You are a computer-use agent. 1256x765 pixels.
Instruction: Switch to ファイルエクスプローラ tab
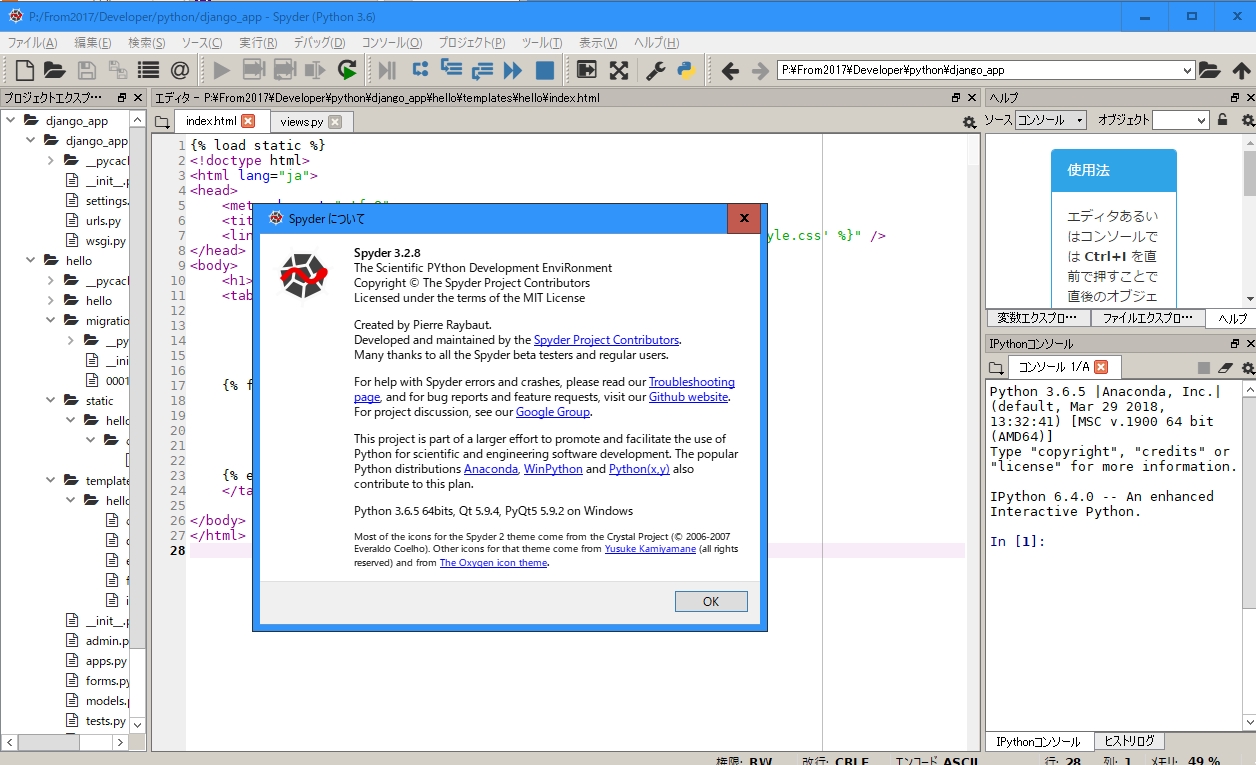[1147, 318]
